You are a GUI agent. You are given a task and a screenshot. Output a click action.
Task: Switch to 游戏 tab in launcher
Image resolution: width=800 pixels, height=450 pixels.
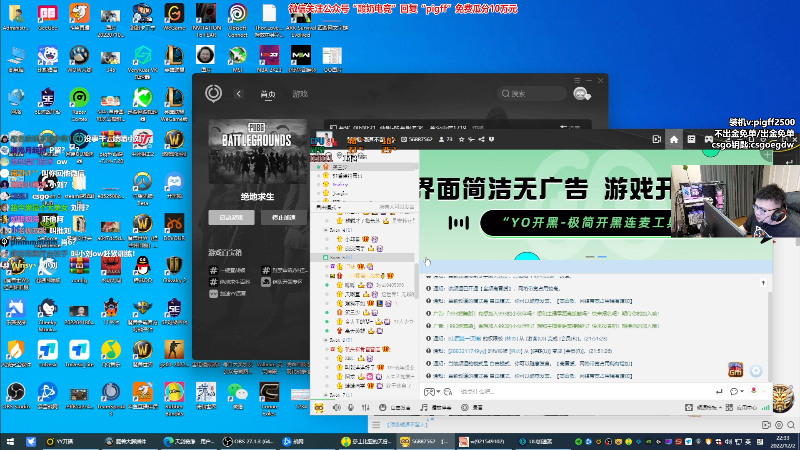coord(300,94)
